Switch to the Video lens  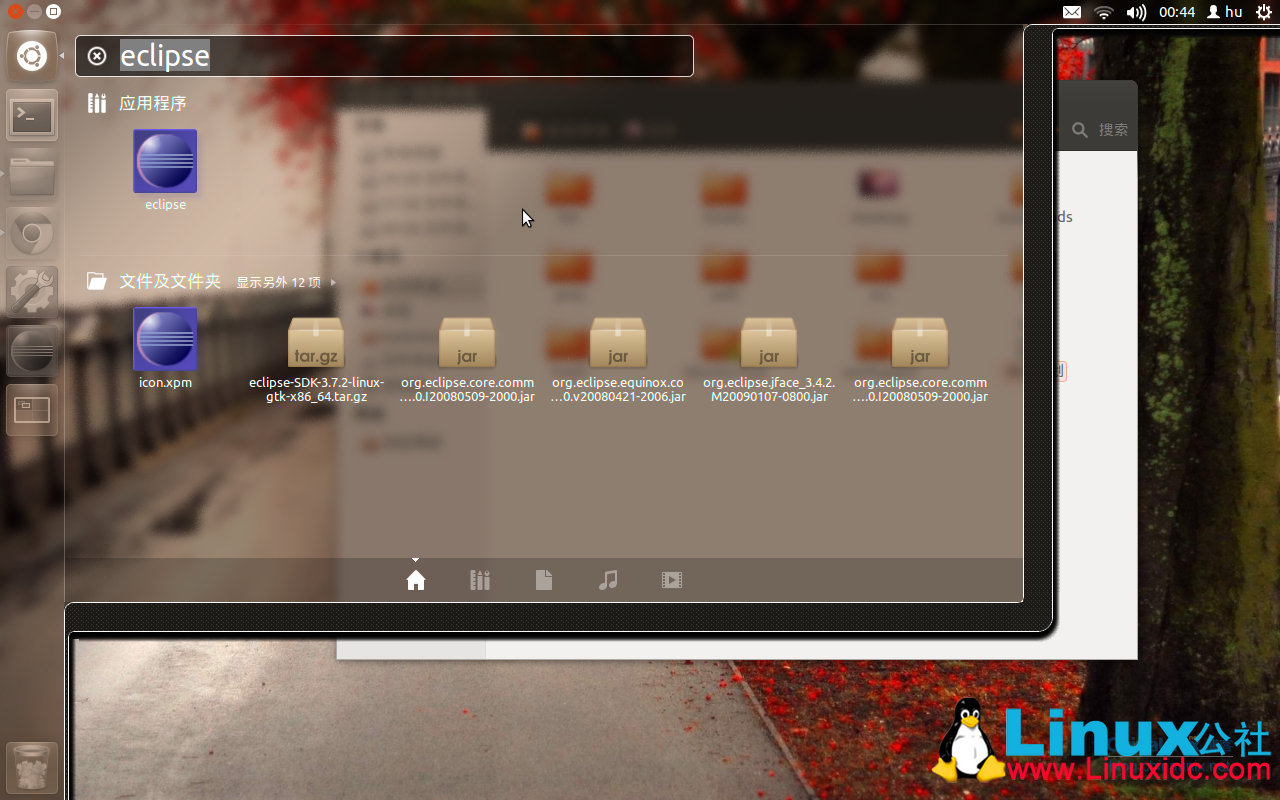(672, 580)
